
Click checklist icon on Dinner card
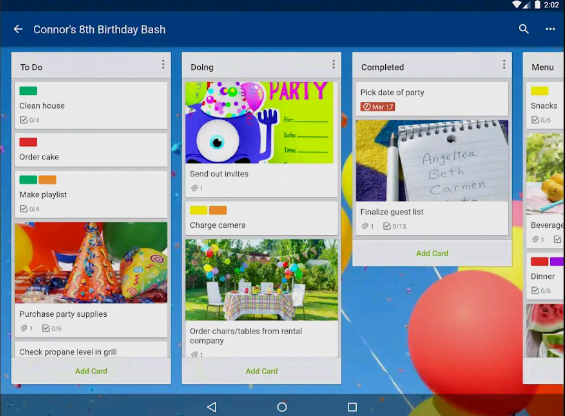(535, 290)
